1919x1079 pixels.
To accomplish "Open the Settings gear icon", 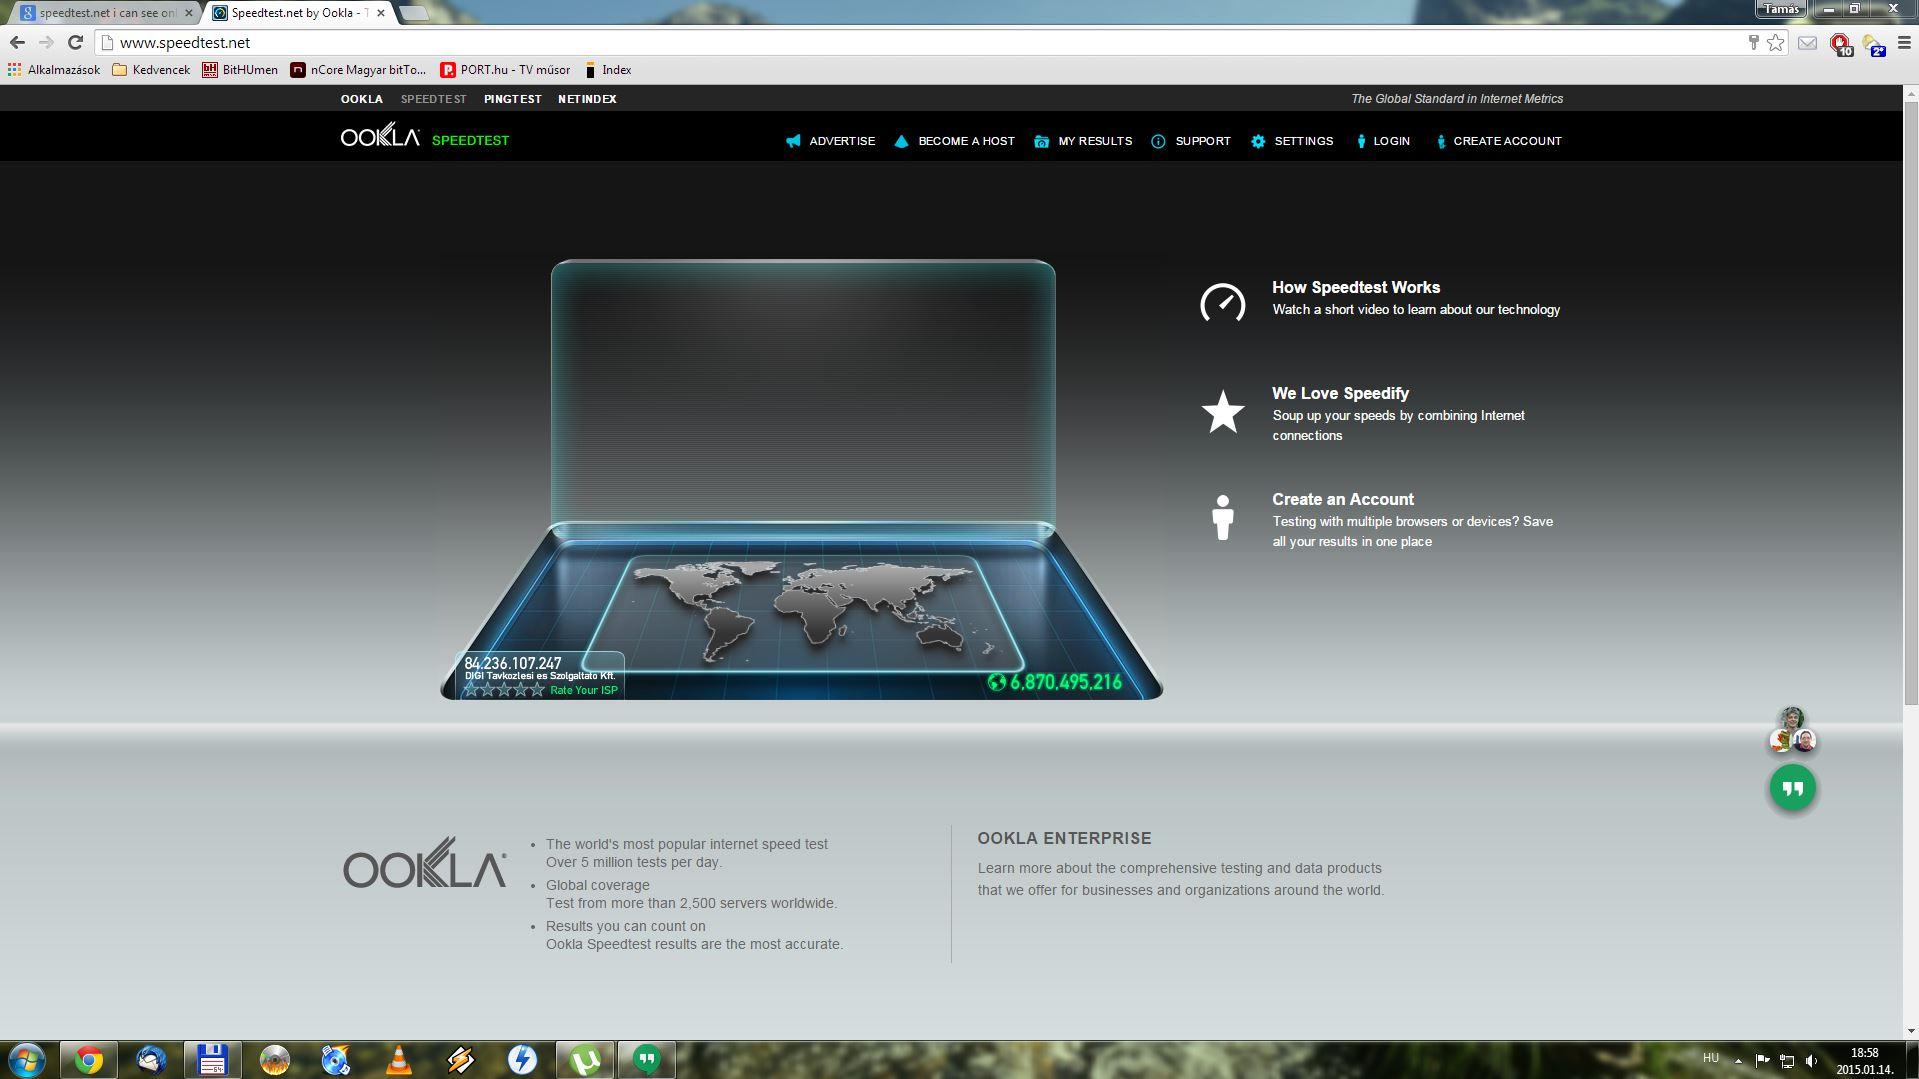I will pyautogui.click(x=1258, y=141).
